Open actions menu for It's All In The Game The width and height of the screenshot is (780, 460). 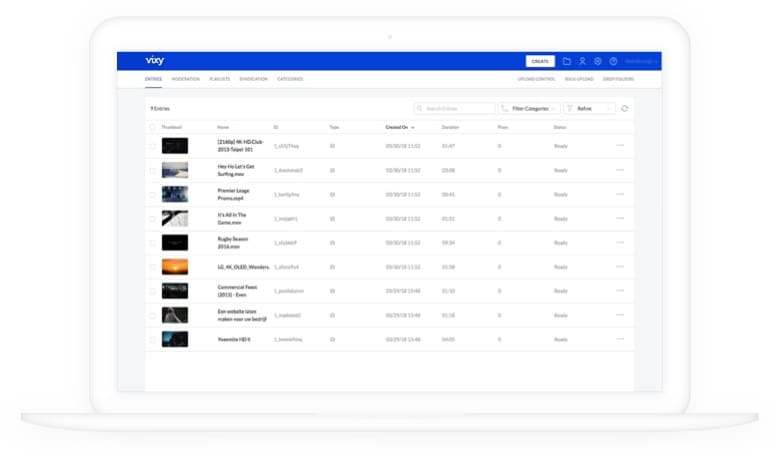[x=620, y=218]
